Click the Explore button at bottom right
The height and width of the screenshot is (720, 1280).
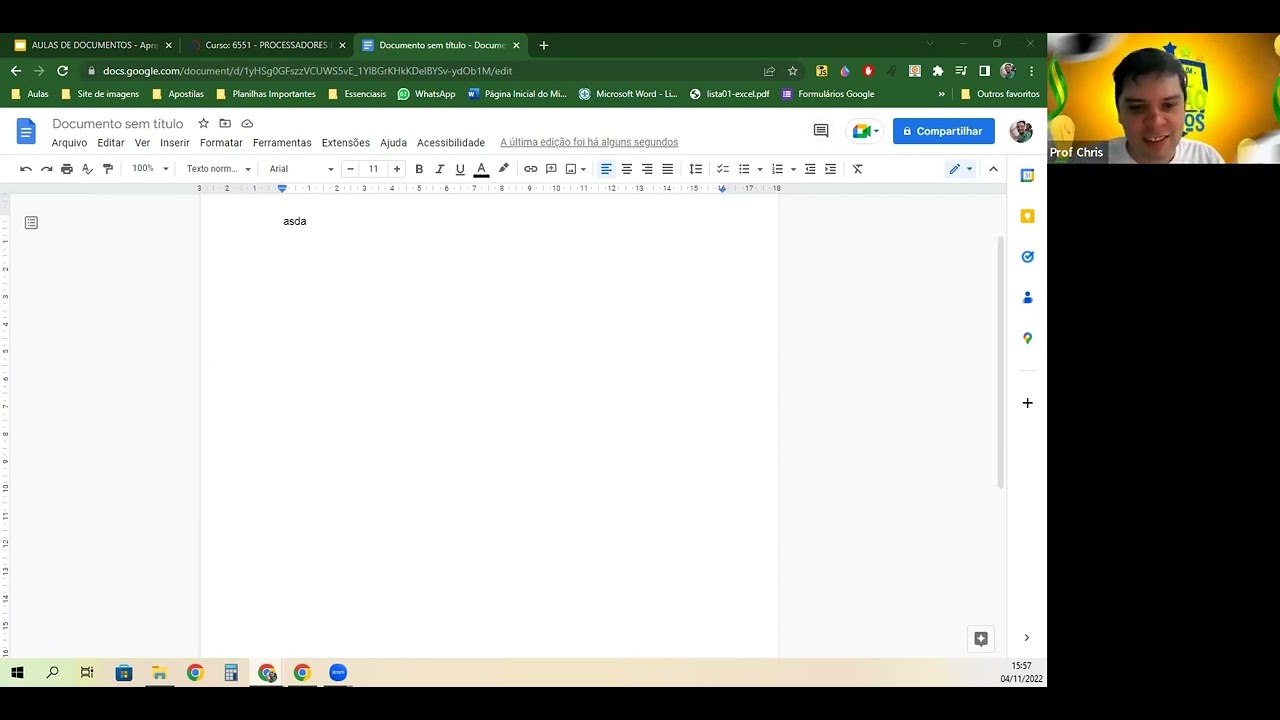click(981, 639)
